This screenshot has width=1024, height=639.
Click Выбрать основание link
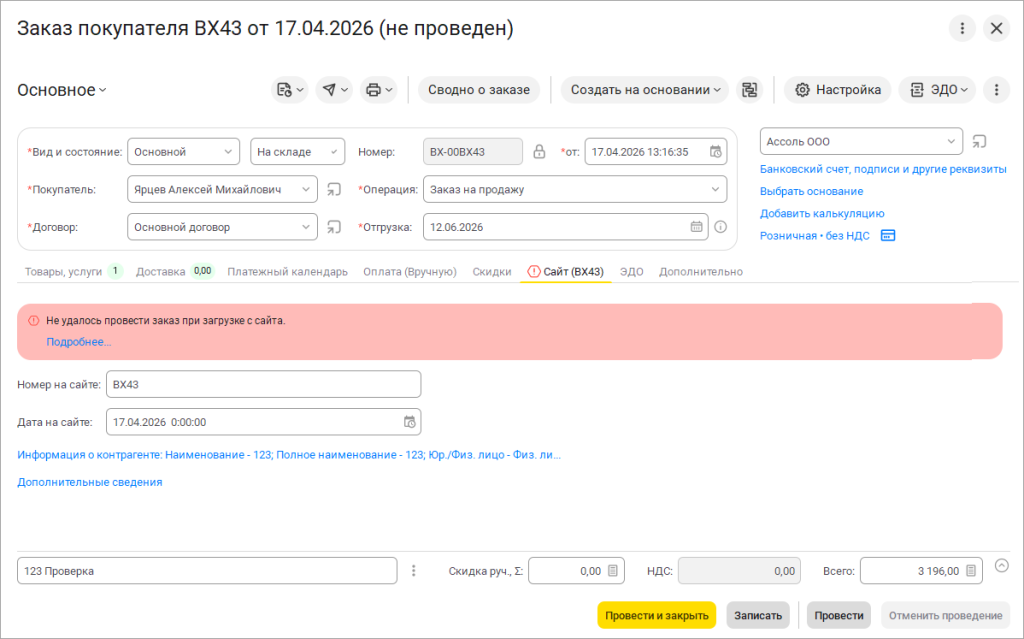pyautogui.click(x=811, y=191)
